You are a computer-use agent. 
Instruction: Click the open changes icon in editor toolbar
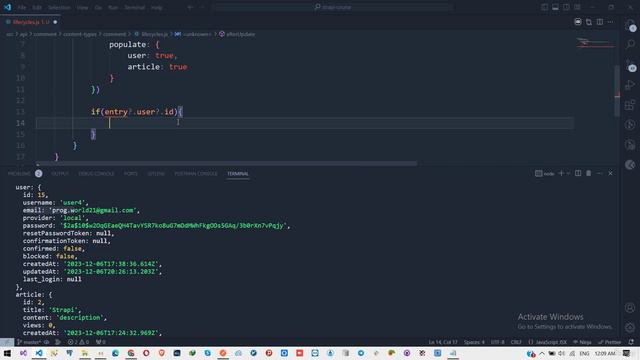(x=589, y=22)
